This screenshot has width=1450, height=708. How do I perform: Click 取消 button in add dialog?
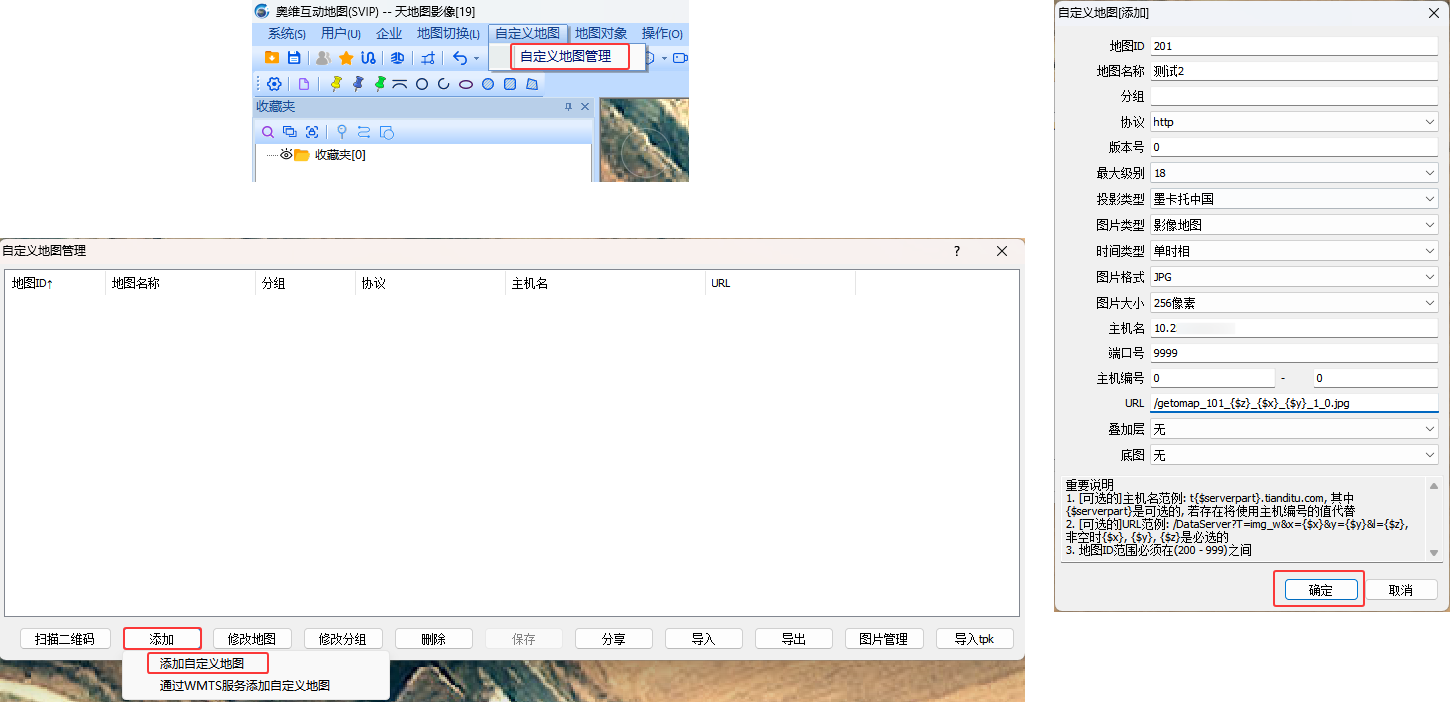tap(1401, 590)
